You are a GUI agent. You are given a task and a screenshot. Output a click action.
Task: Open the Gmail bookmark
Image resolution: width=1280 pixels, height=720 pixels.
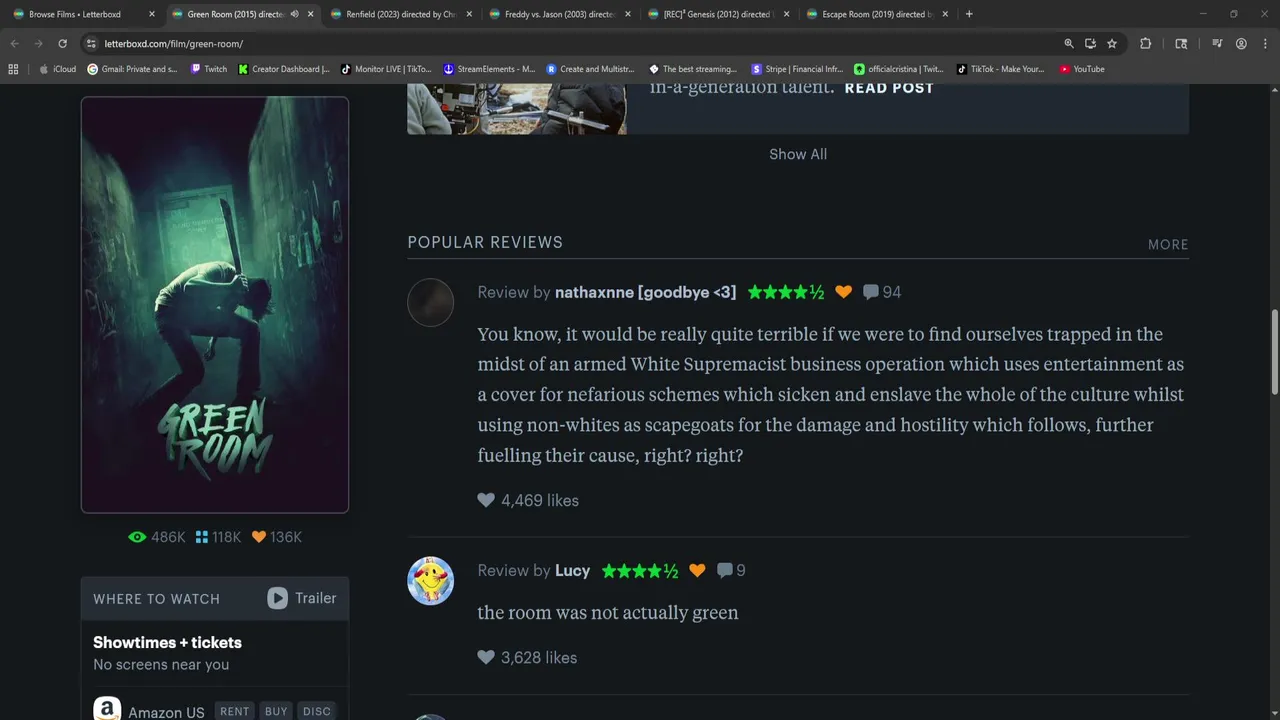(x=132, y=69)
